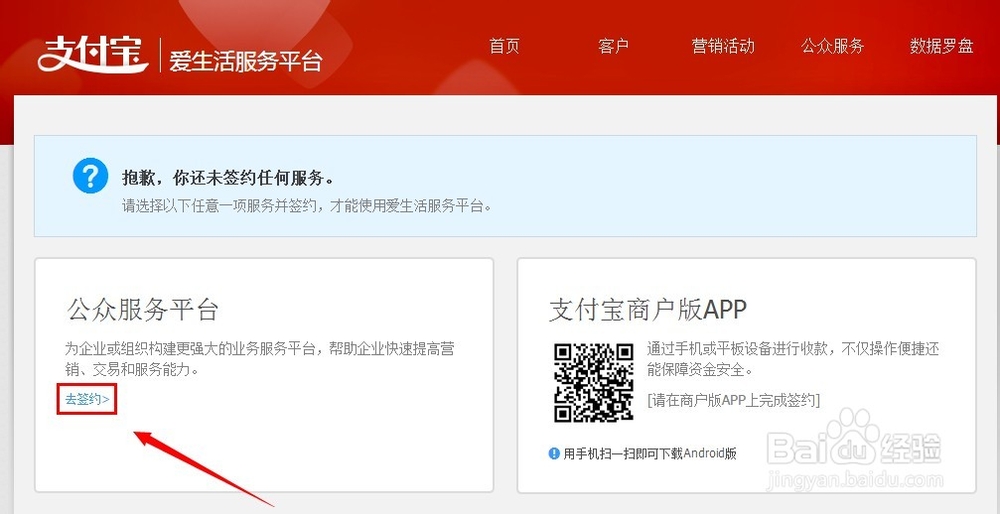Click the text 用手机扫一扫即可下载Android版
The width and height of the screenshot is (1000, 514).
650,453
